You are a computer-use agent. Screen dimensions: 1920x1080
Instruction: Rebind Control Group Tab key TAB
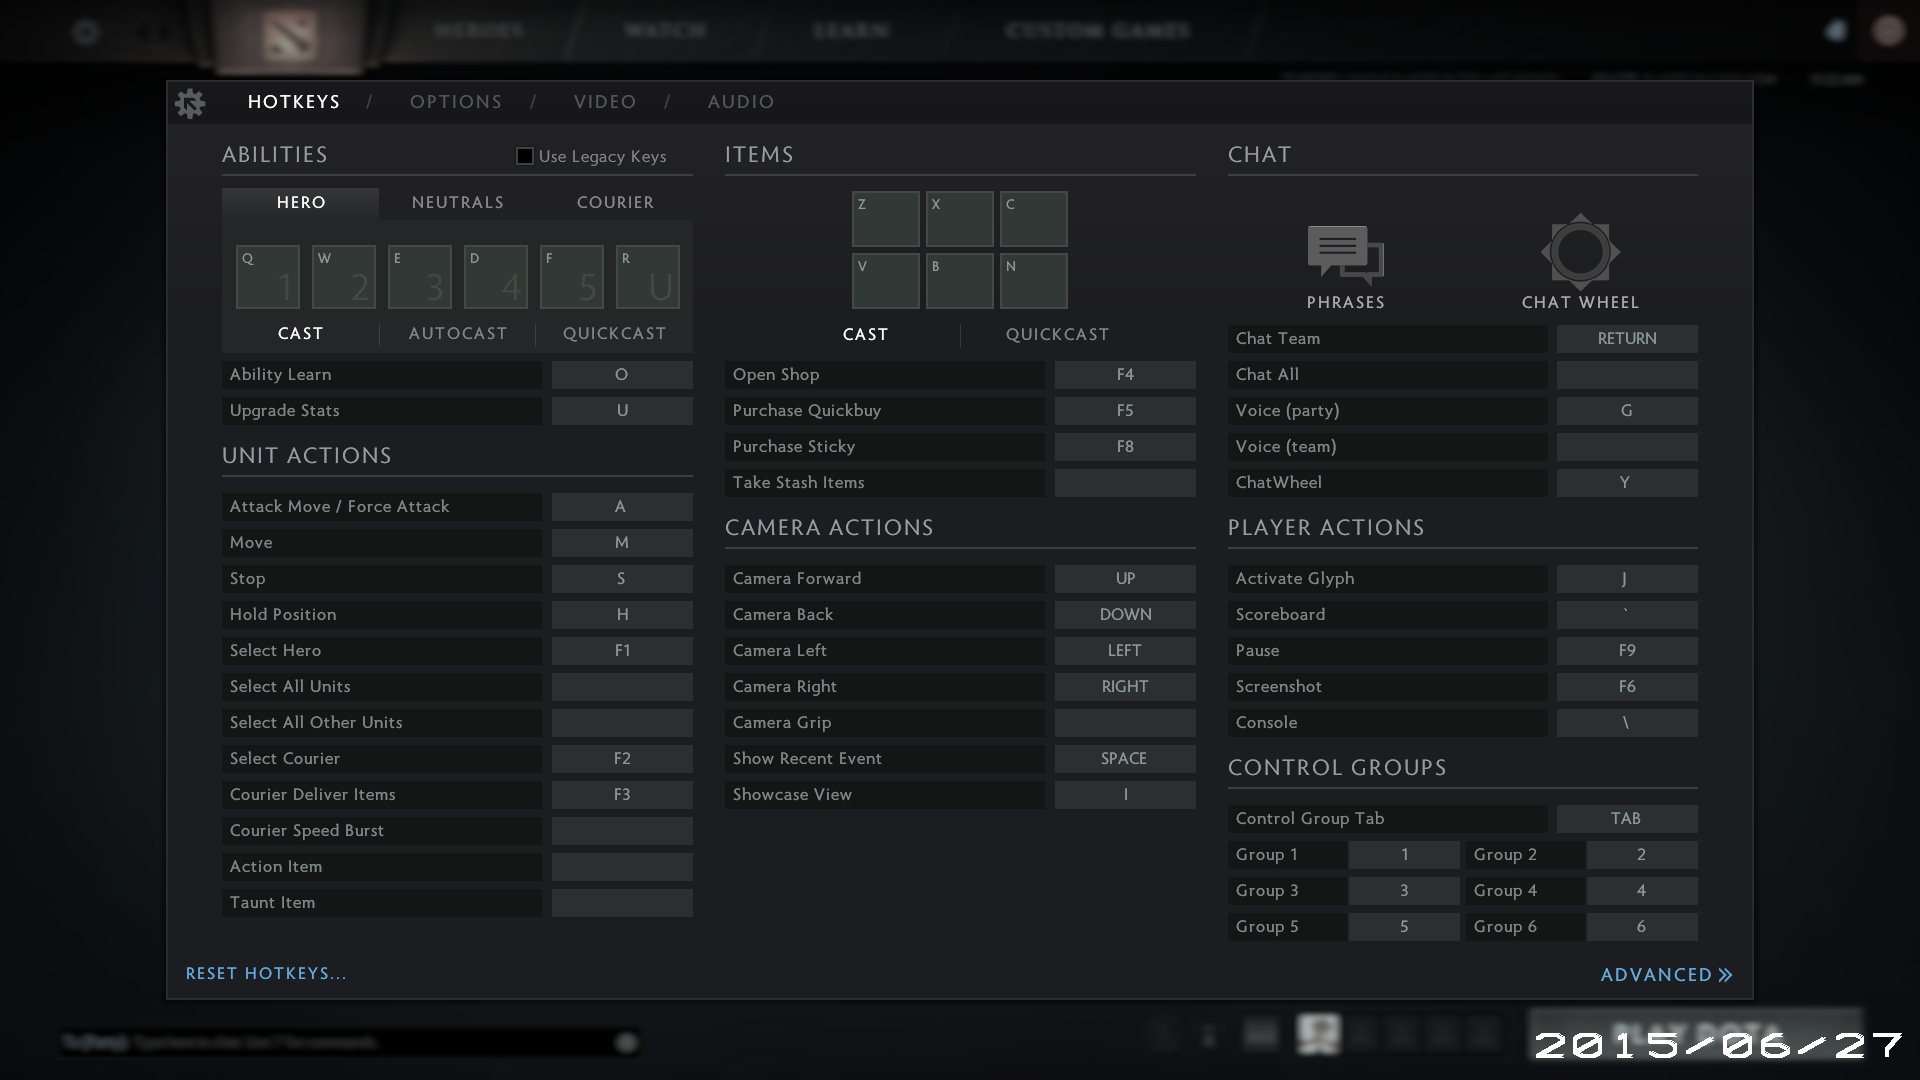(x=1627, y=819)
